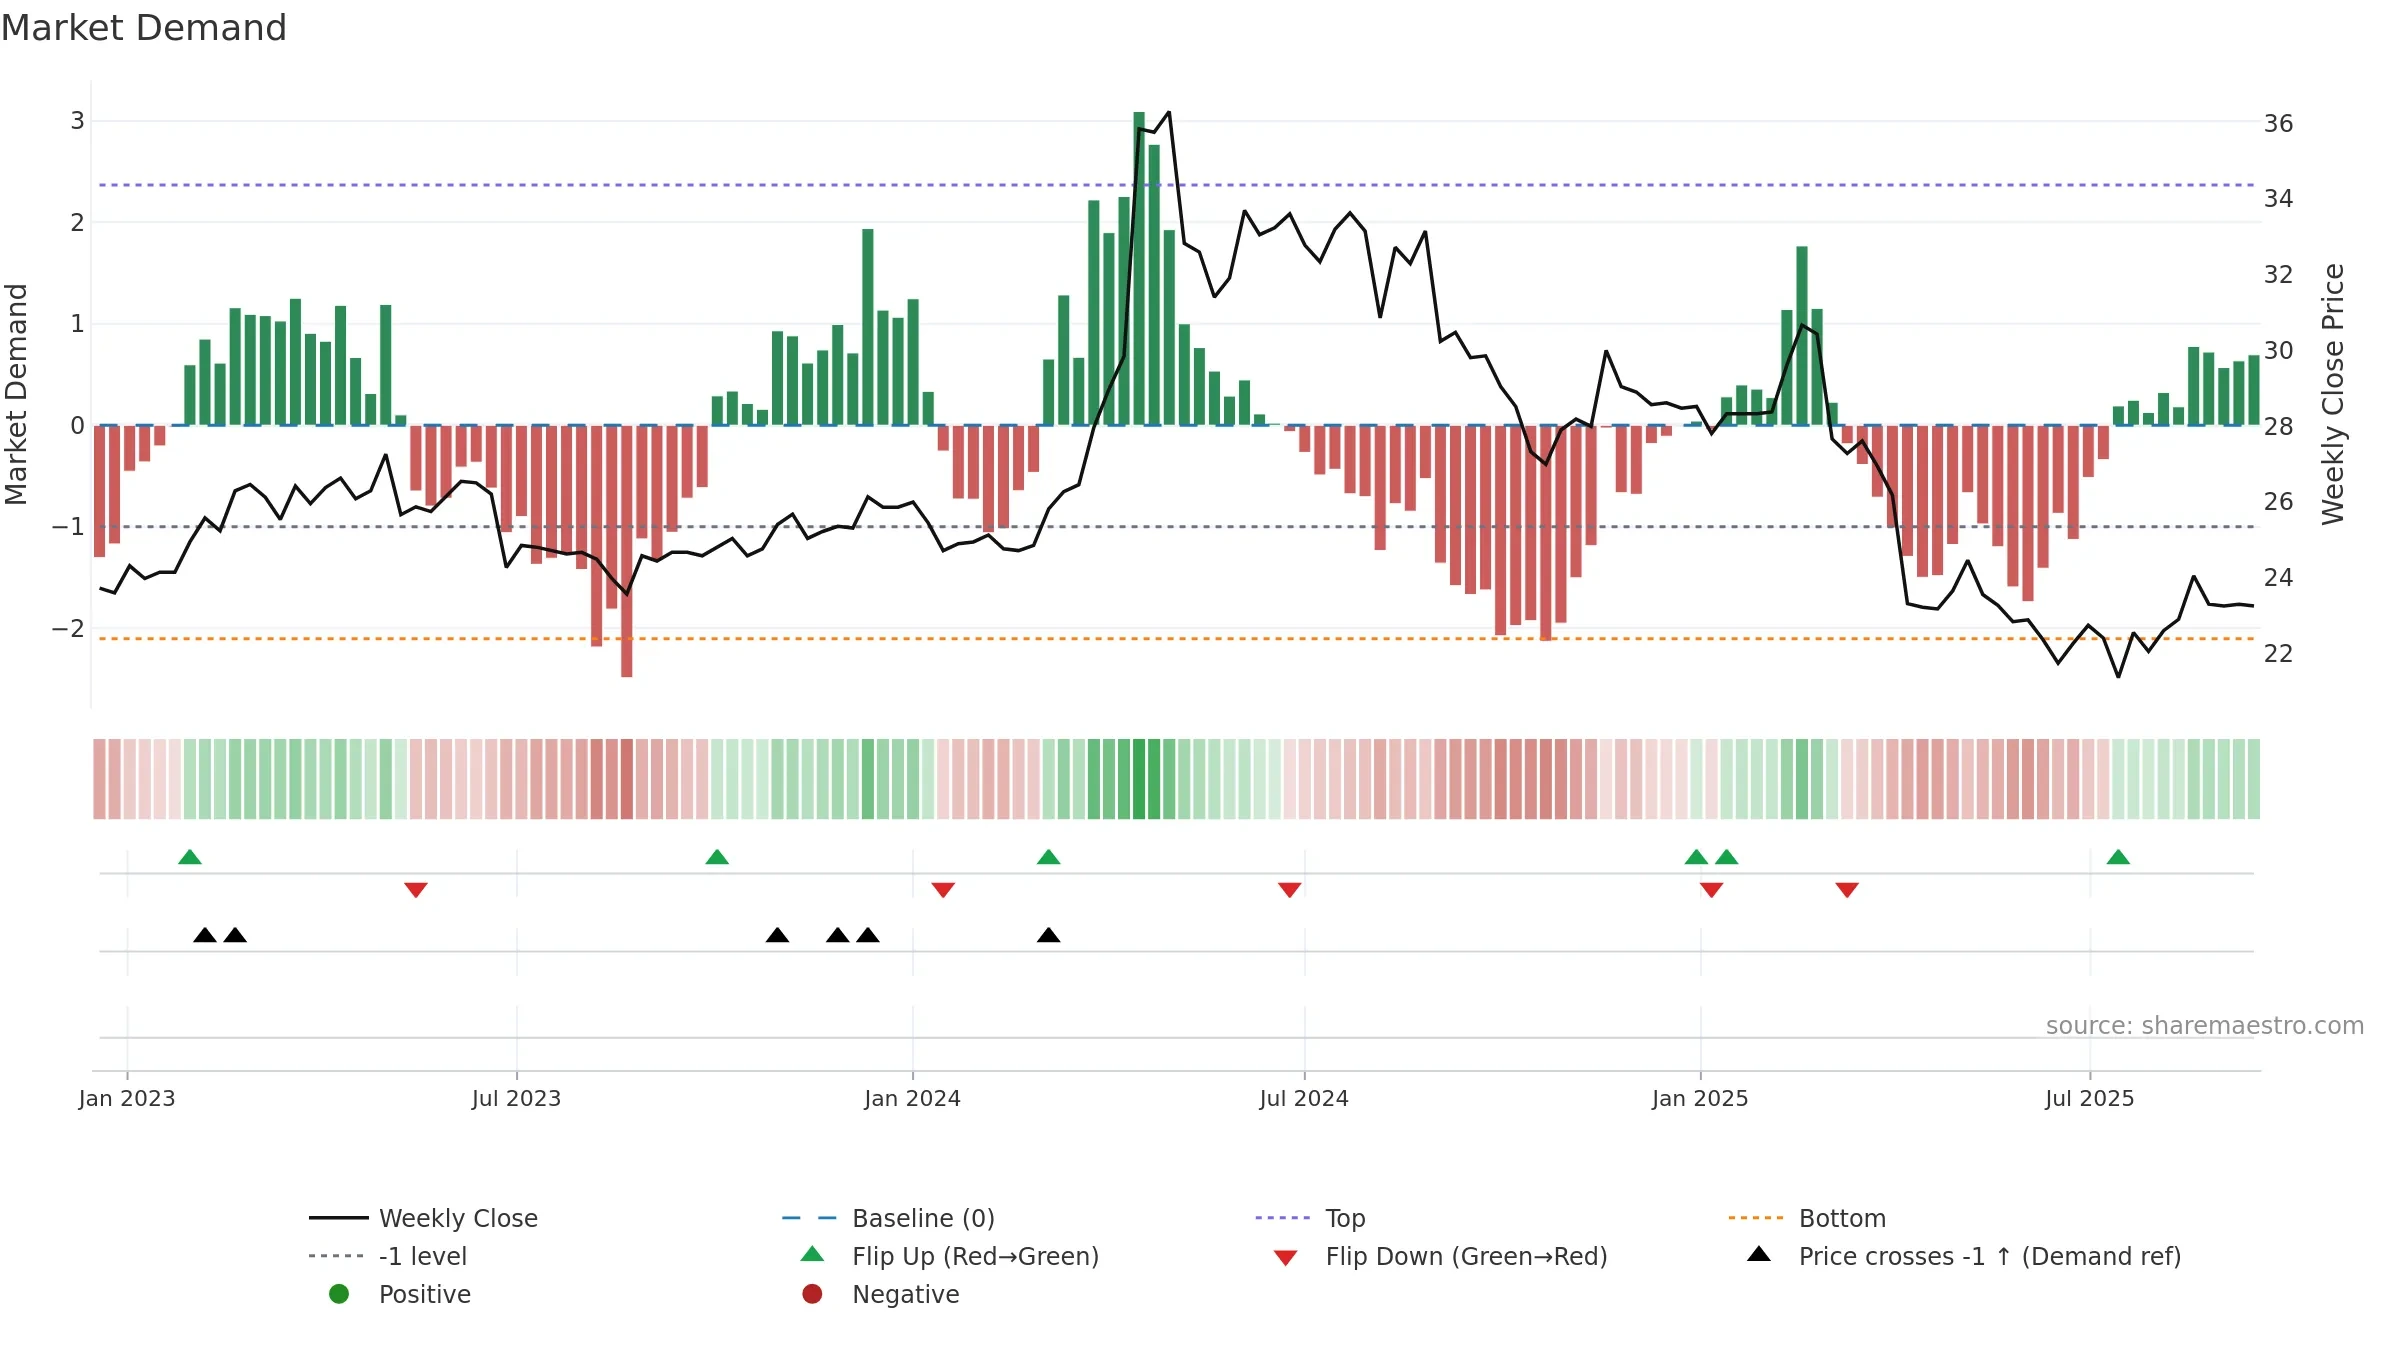Click the Jul 2024 x-axis label

(1304, 1099)
